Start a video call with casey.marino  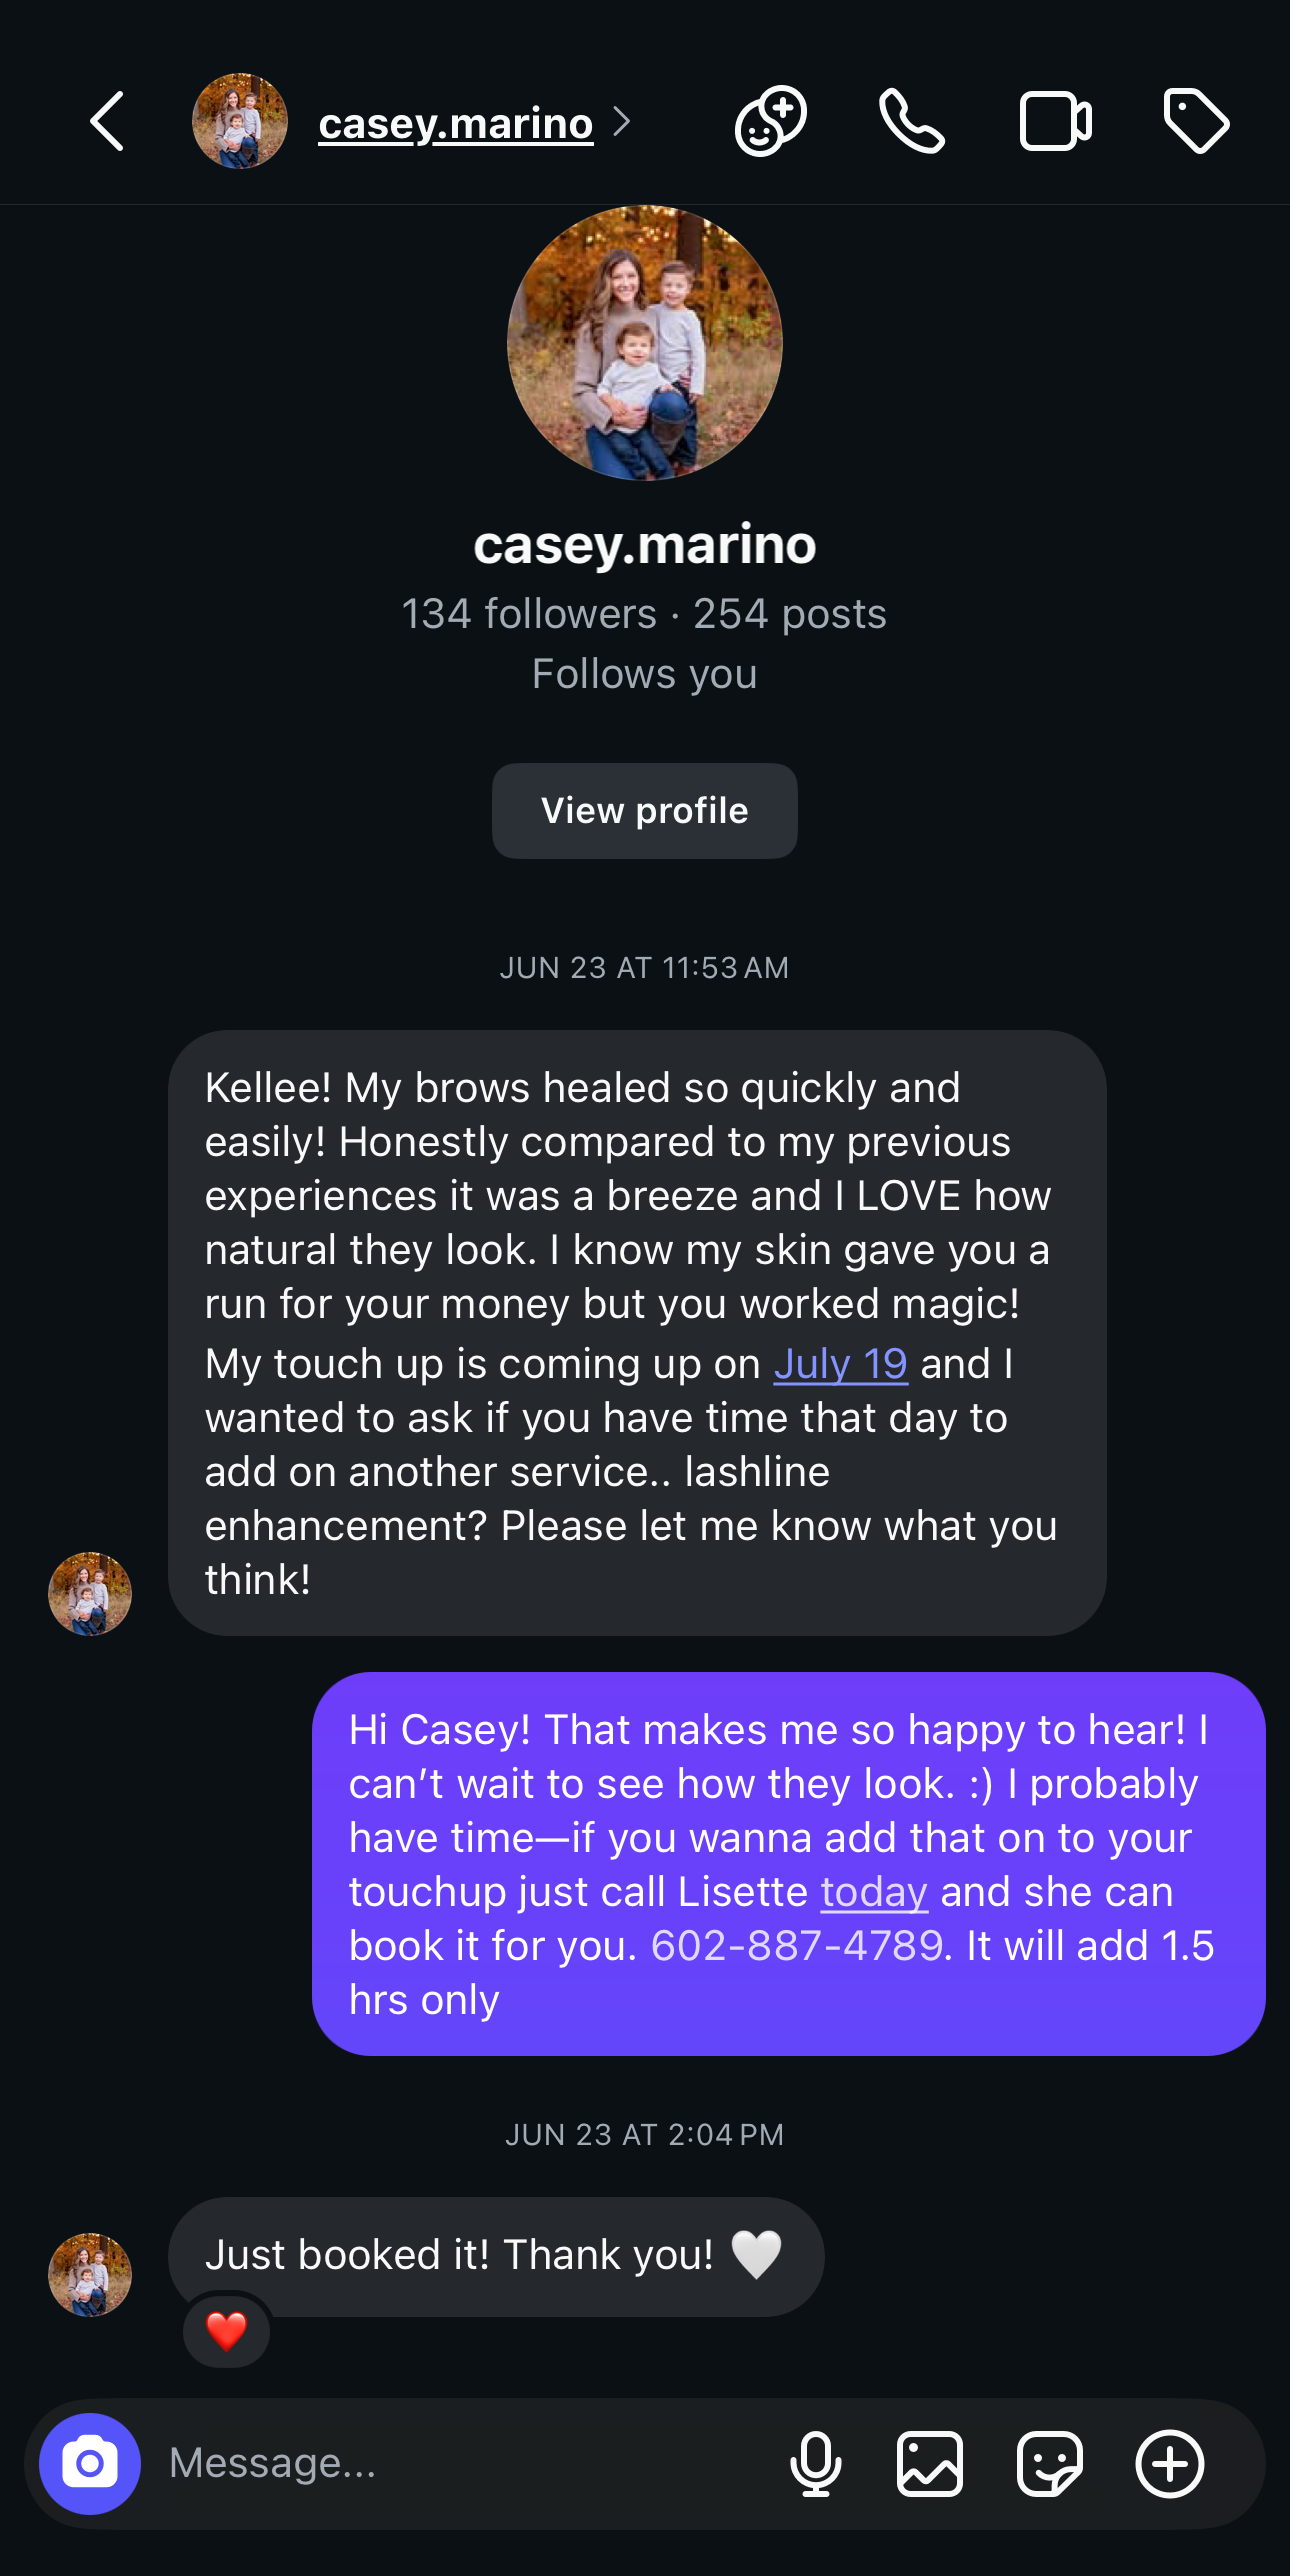click(1055, 122)
